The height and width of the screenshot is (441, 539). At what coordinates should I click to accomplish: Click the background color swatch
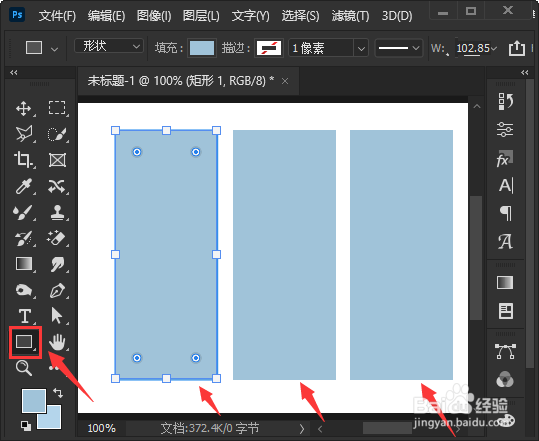coord(53,419)
